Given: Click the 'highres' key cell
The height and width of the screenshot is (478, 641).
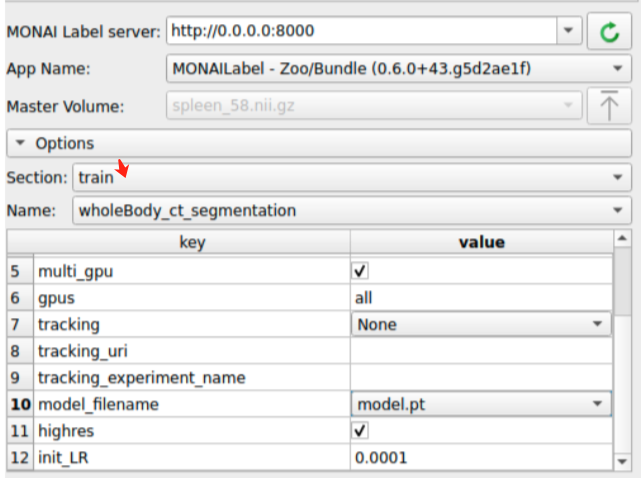Looking at the screenshot, I should tap(192, 431).
